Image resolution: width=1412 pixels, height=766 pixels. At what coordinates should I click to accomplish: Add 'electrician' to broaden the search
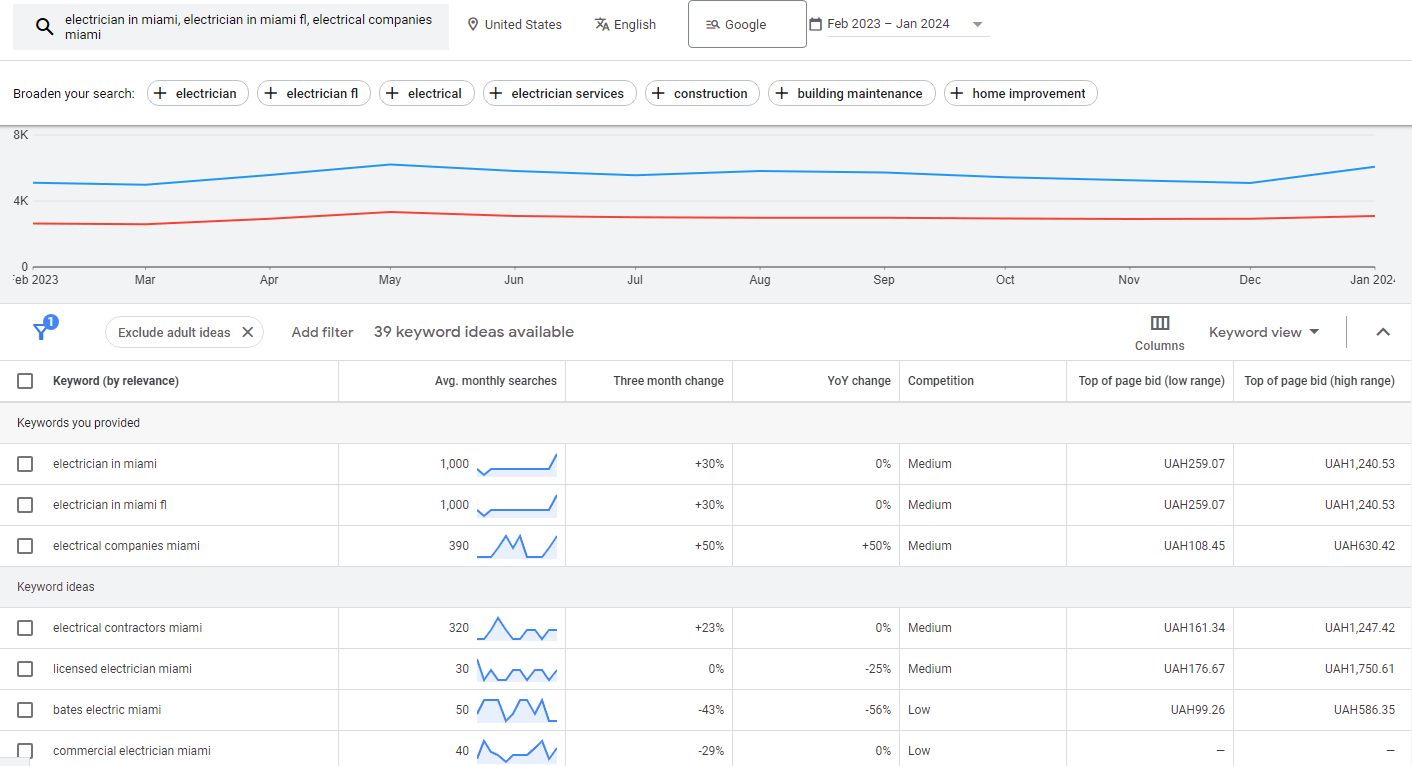(198, 93)
